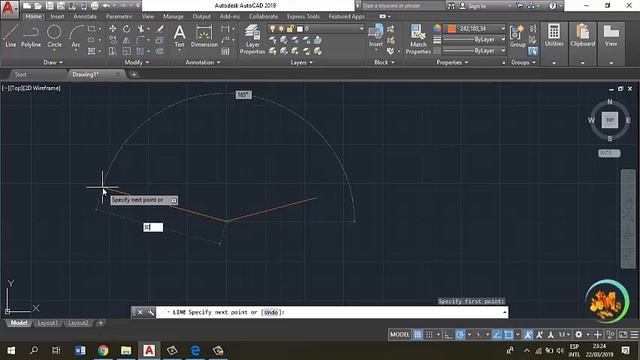The width and height of the screenshot is (640, 360).
Task: Expand the Modify panel
Action: point(136,62)
